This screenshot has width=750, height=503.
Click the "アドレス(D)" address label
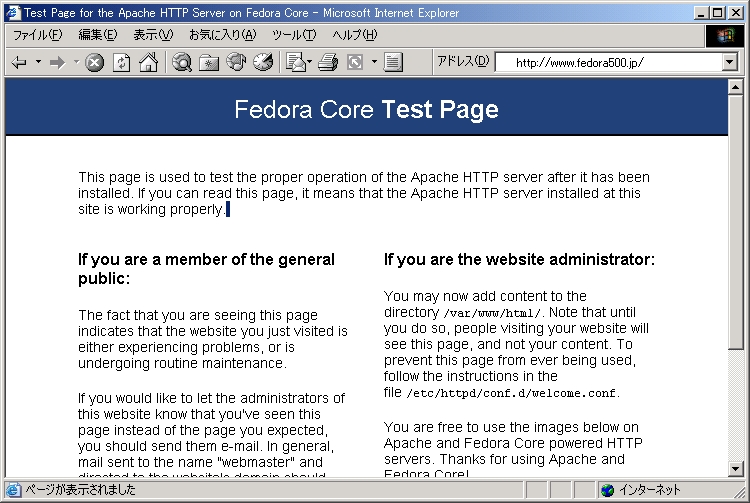tap(463, 61)
